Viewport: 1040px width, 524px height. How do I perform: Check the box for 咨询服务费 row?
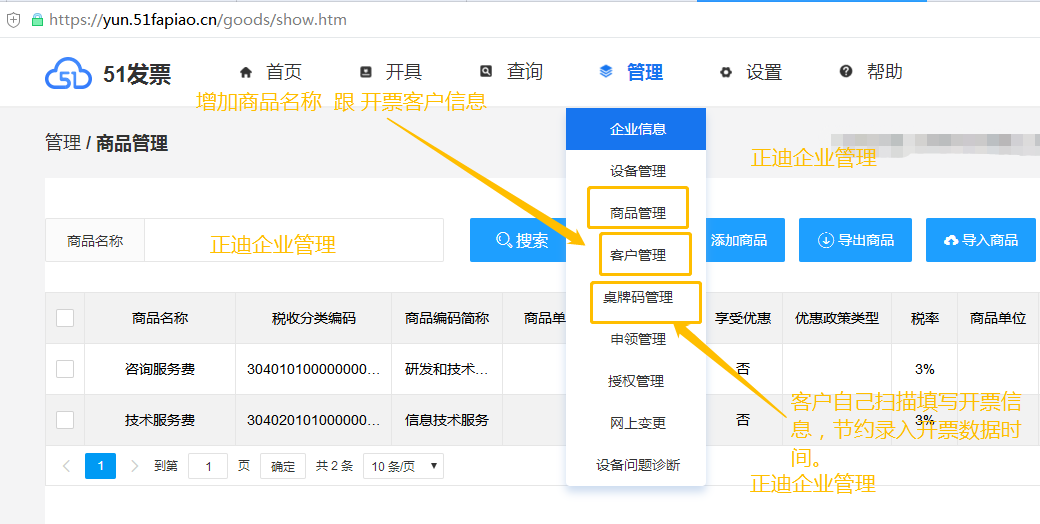point(65,369)
